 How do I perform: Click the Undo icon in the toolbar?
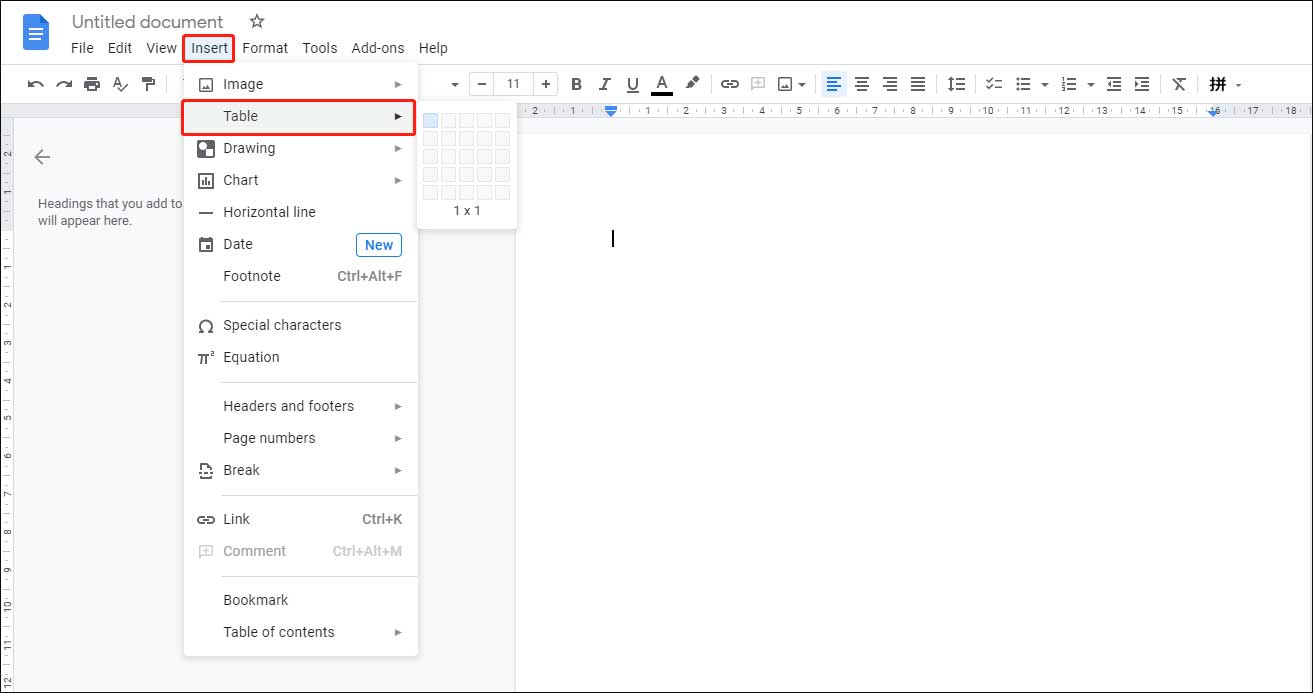click(35, 84)
